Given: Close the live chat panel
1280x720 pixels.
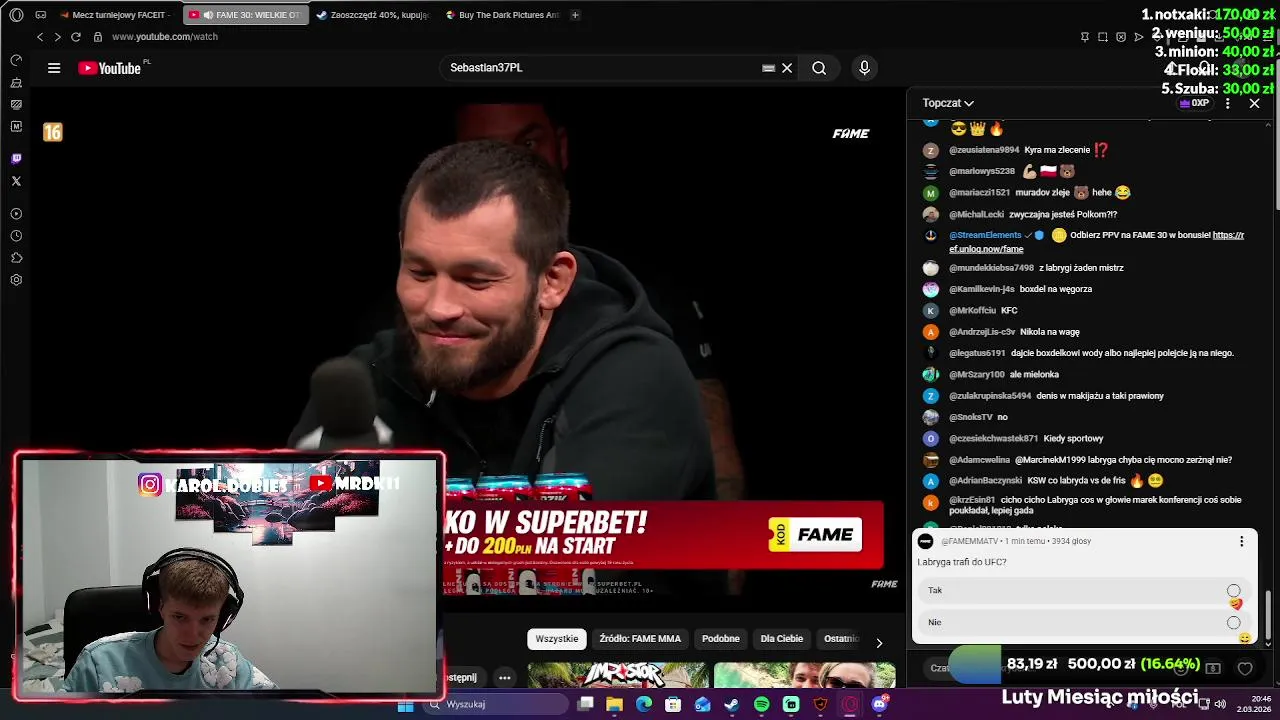Looking at the screenshot, I should (x=1254, y=103).
